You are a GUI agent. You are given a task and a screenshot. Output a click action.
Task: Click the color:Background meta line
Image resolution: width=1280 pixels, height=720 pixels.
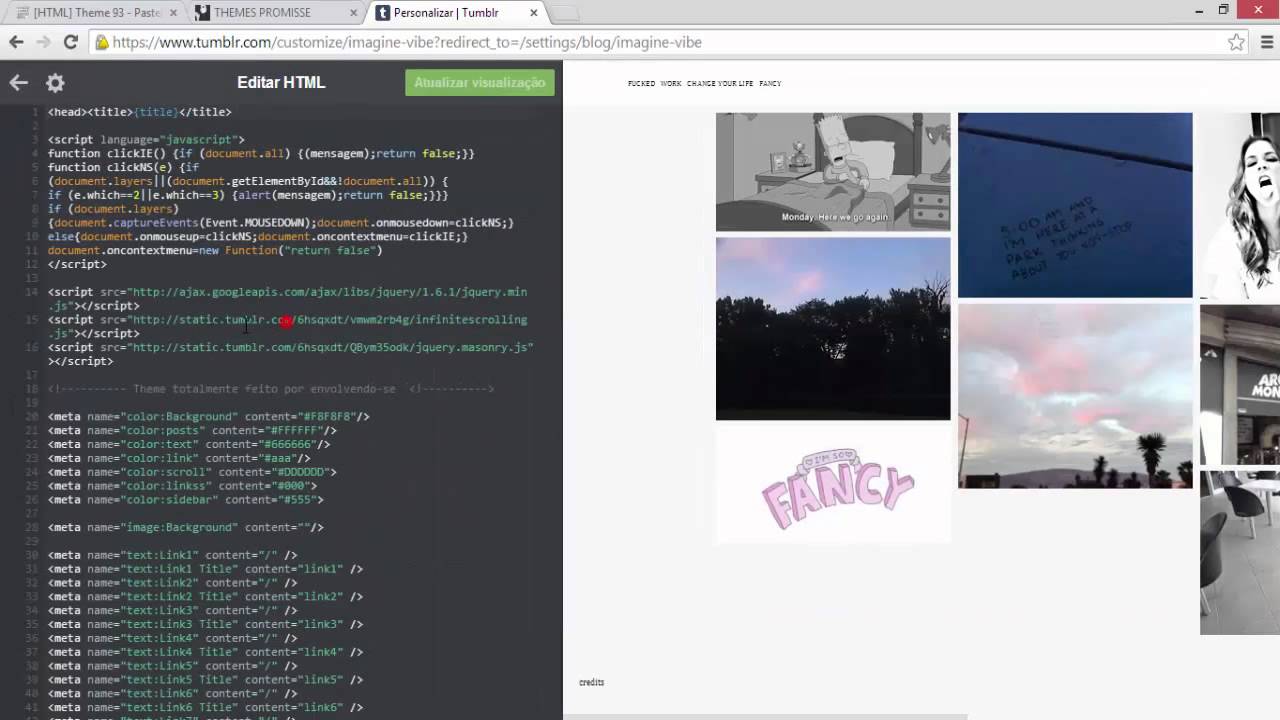click(208, 417)
